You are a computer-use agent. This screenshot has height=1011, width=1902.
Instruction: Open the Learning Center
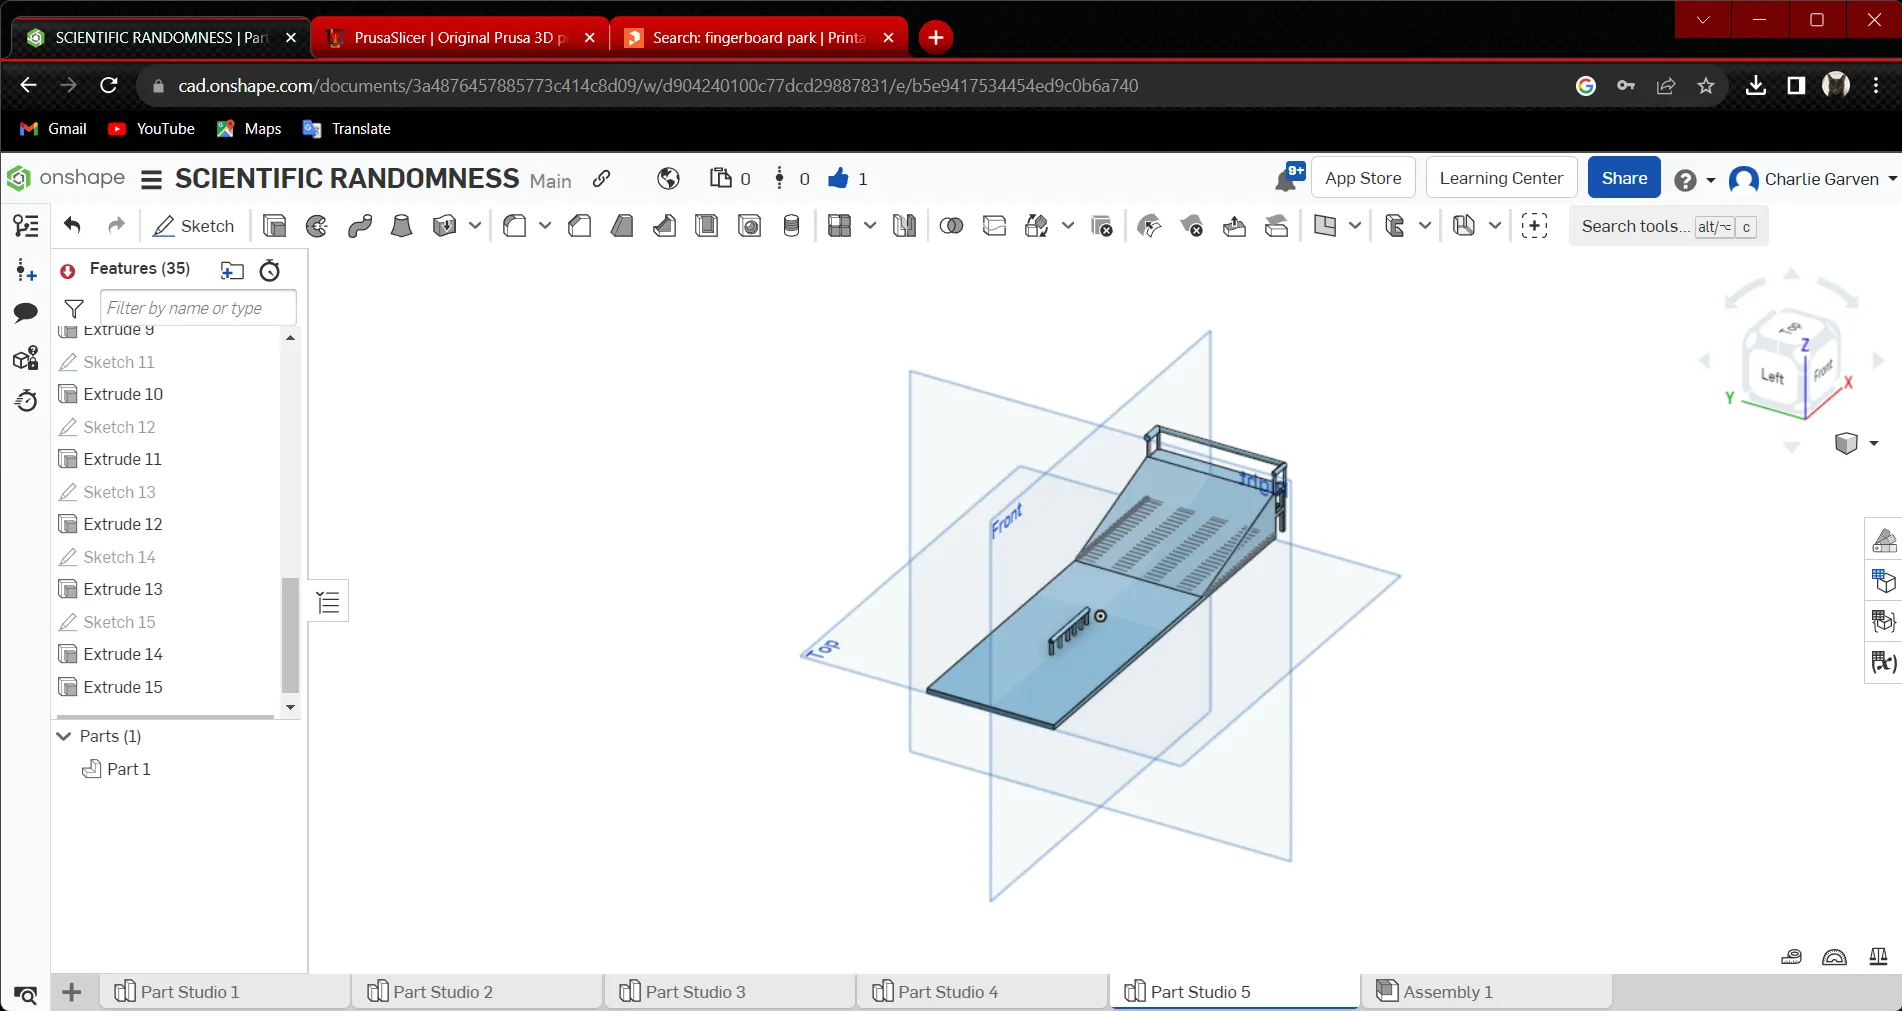[x=1501, y=178]
